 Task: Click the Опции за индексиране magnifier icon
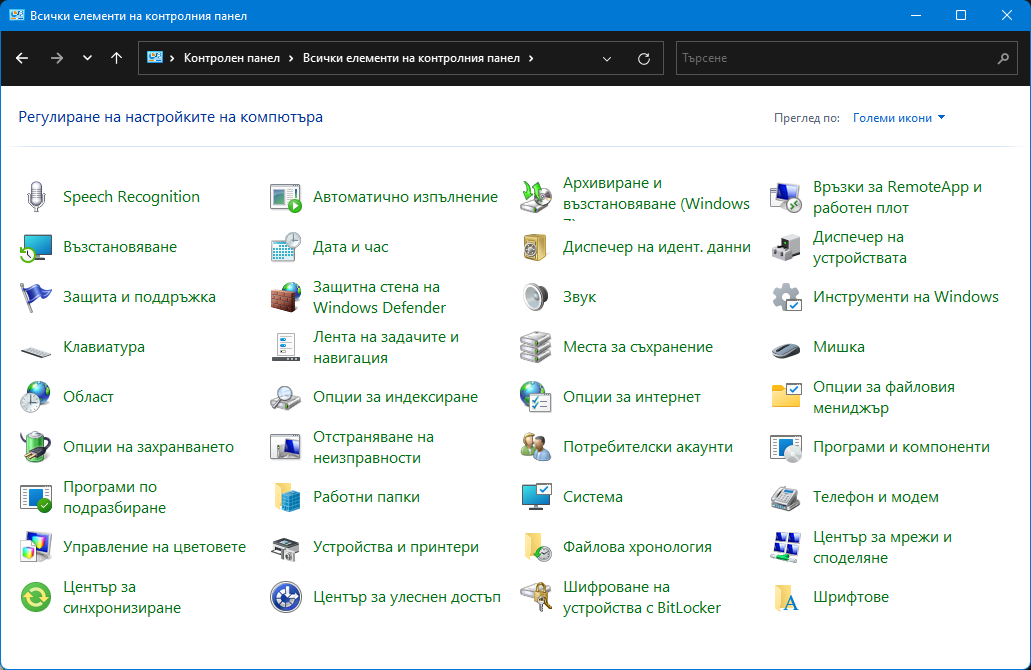[286, 398]
